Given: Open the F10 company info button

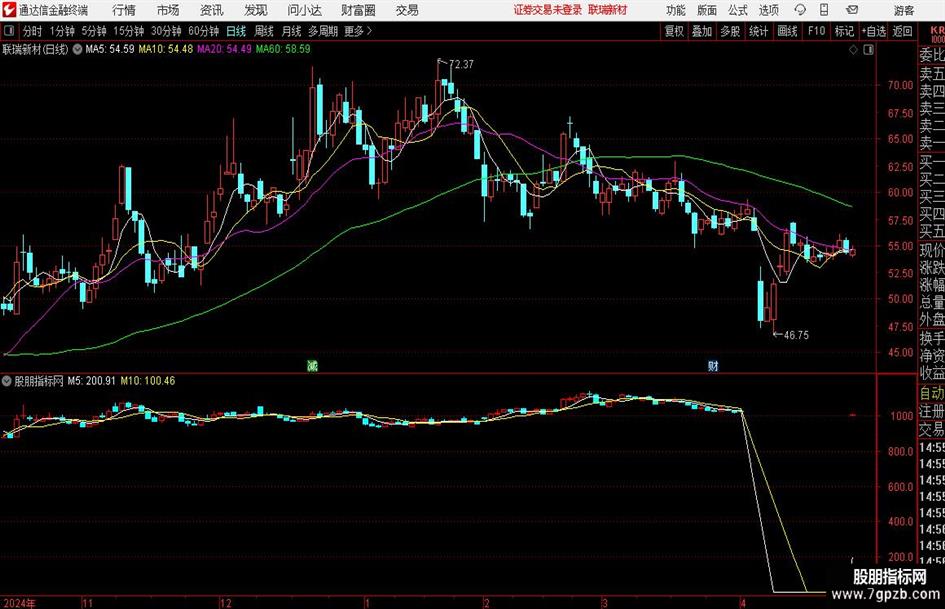Looking at the screenshot, I should pos(816,31).
